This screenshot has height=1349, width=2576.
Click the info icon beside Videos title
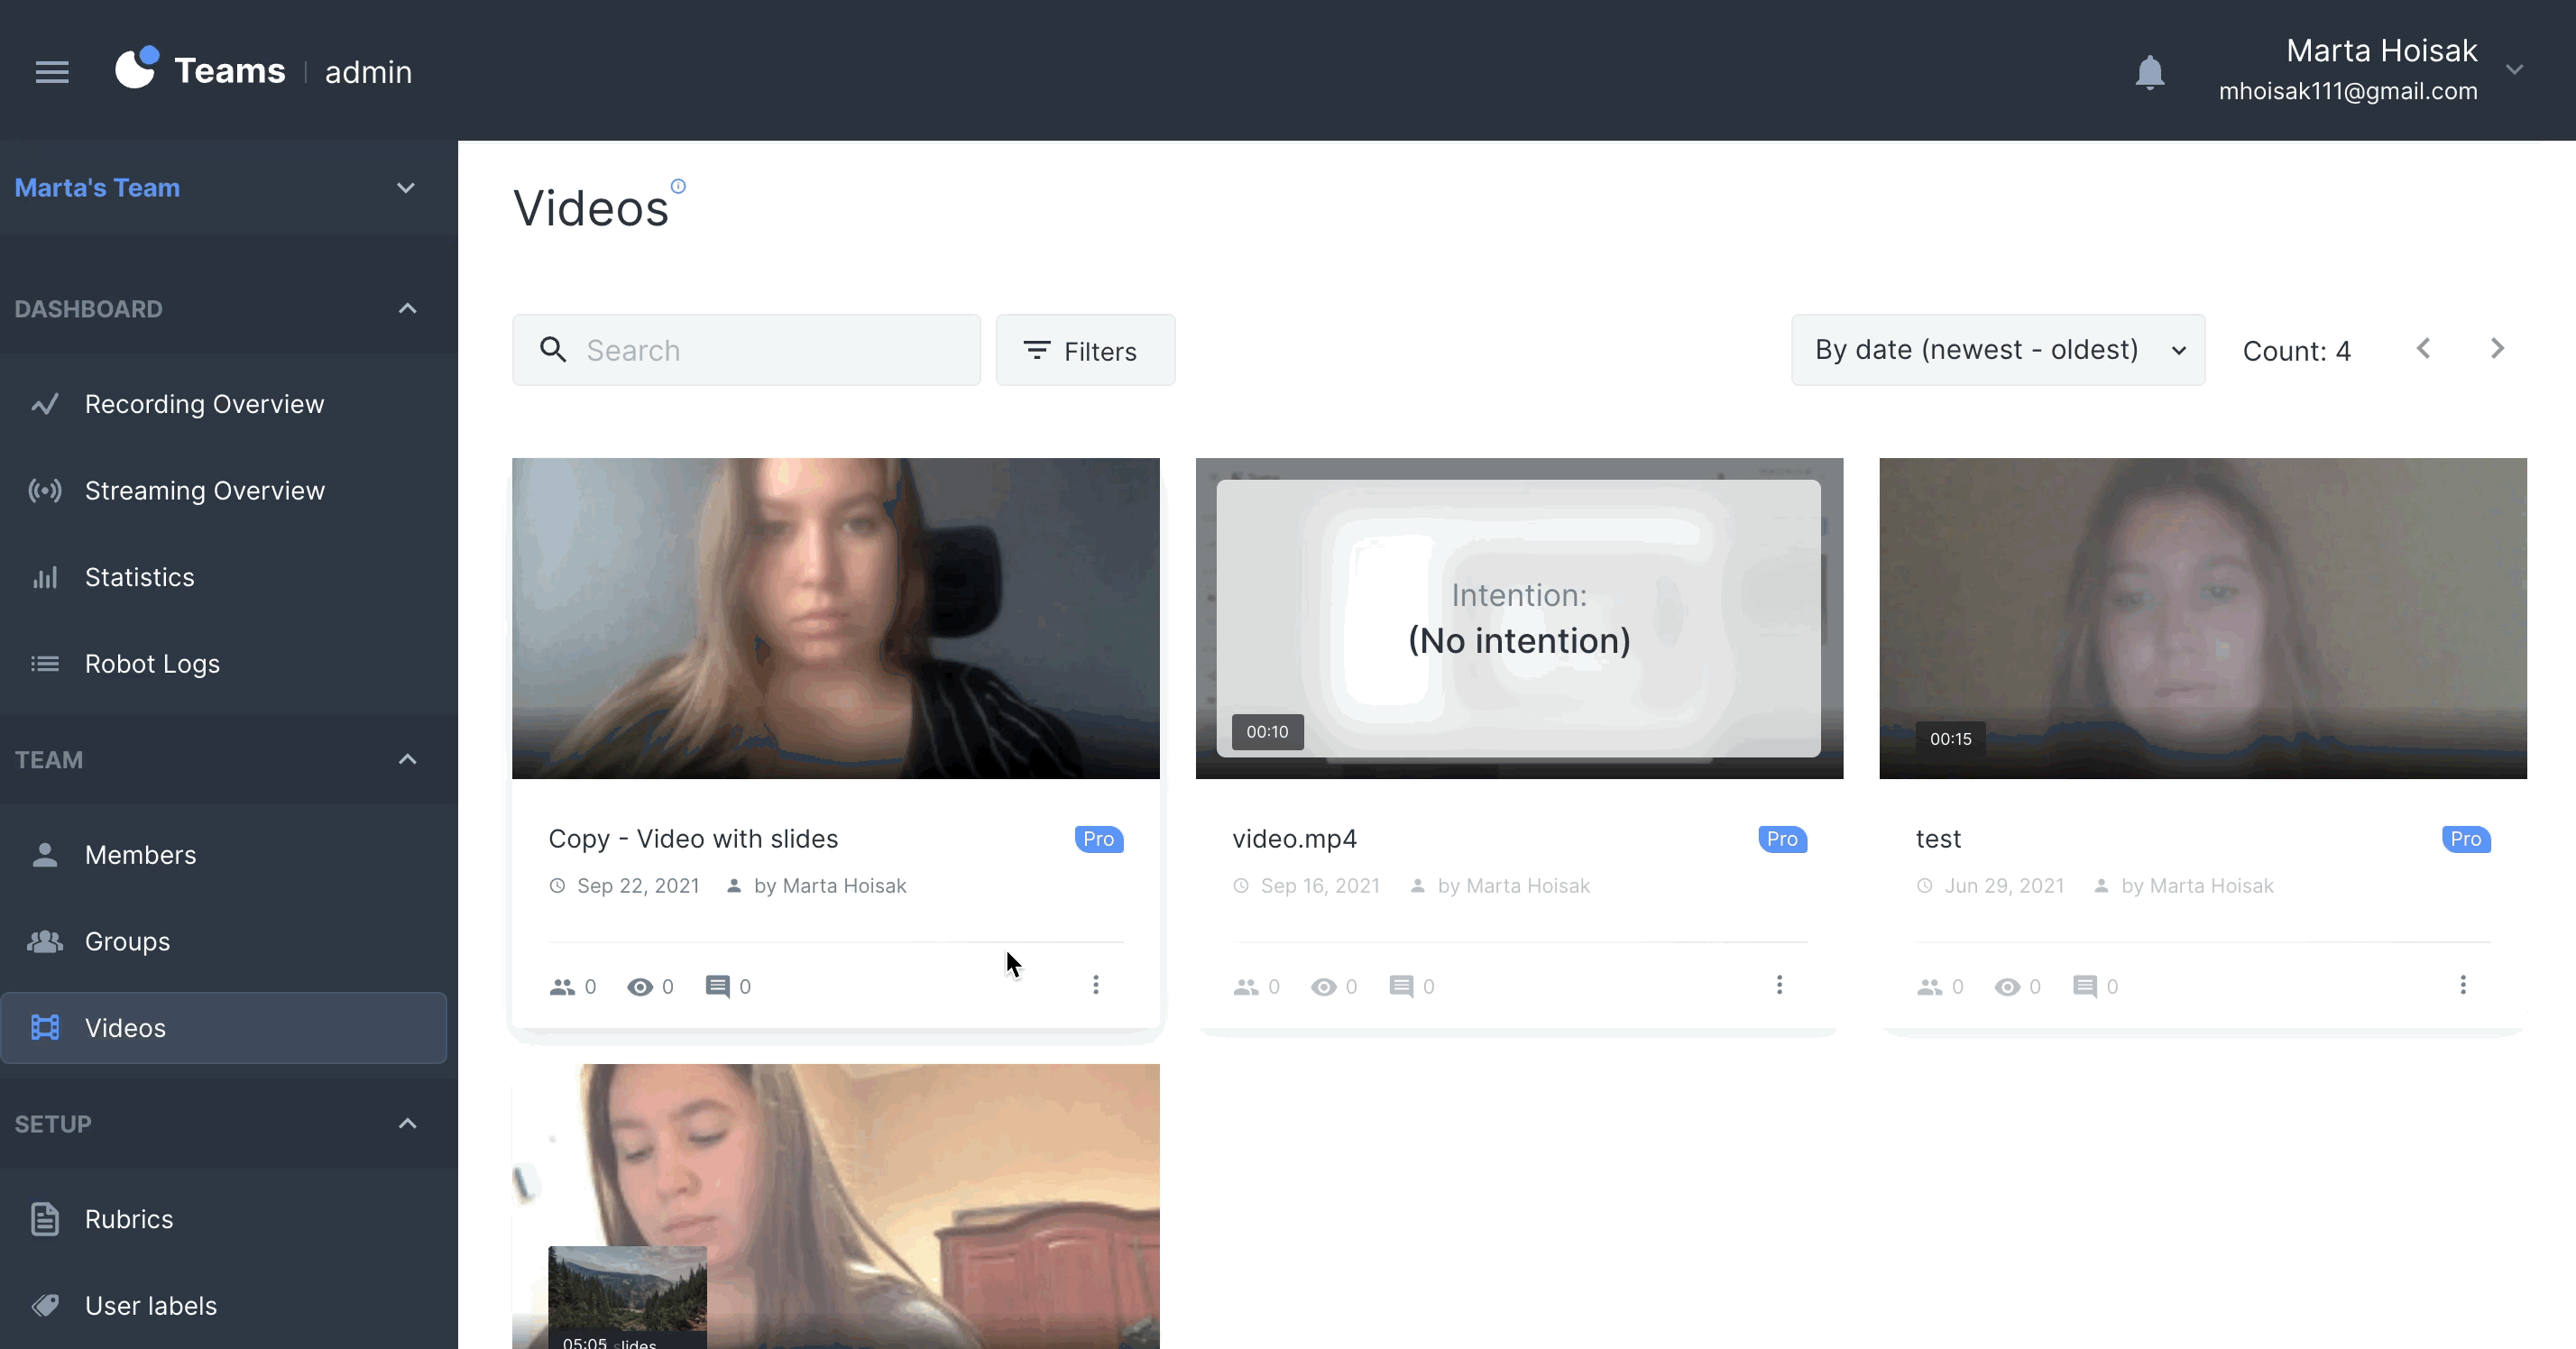(678, 186)
